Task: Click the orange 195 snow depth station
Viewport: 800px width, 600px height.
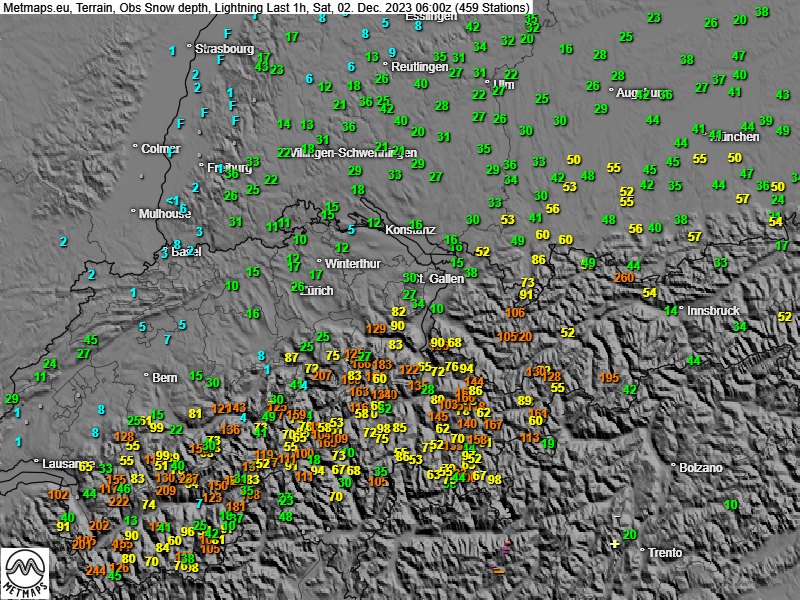Action: click(x=609, y=377)
